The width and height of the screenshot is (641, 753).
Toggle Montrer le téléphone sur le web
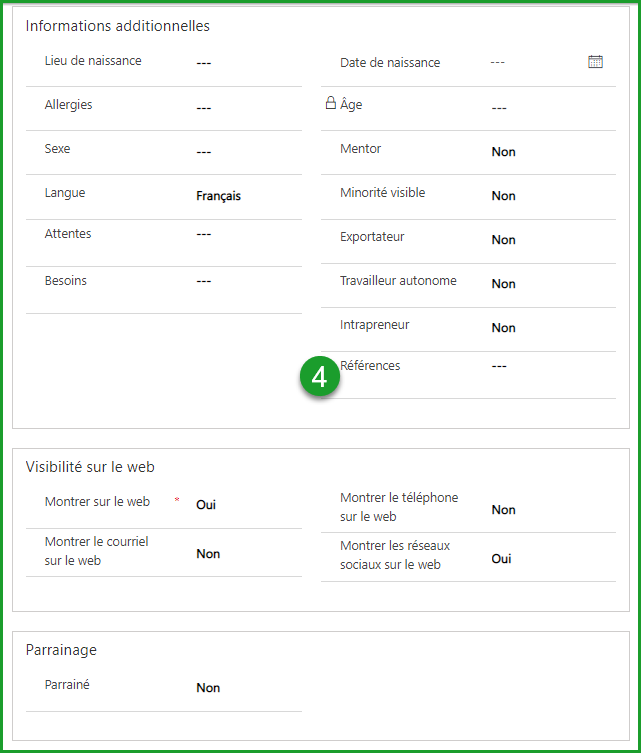(503, 510)
